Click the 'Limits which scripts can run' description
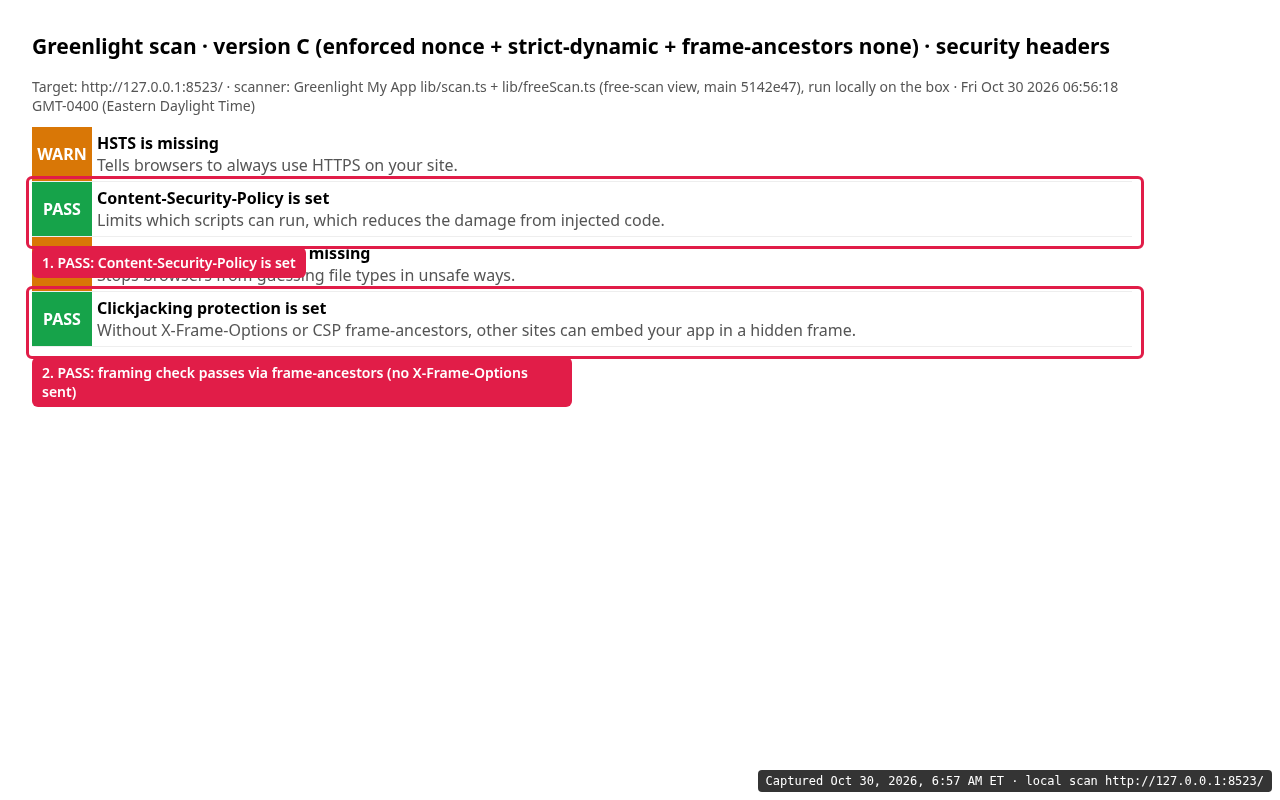 coord(381,220)
